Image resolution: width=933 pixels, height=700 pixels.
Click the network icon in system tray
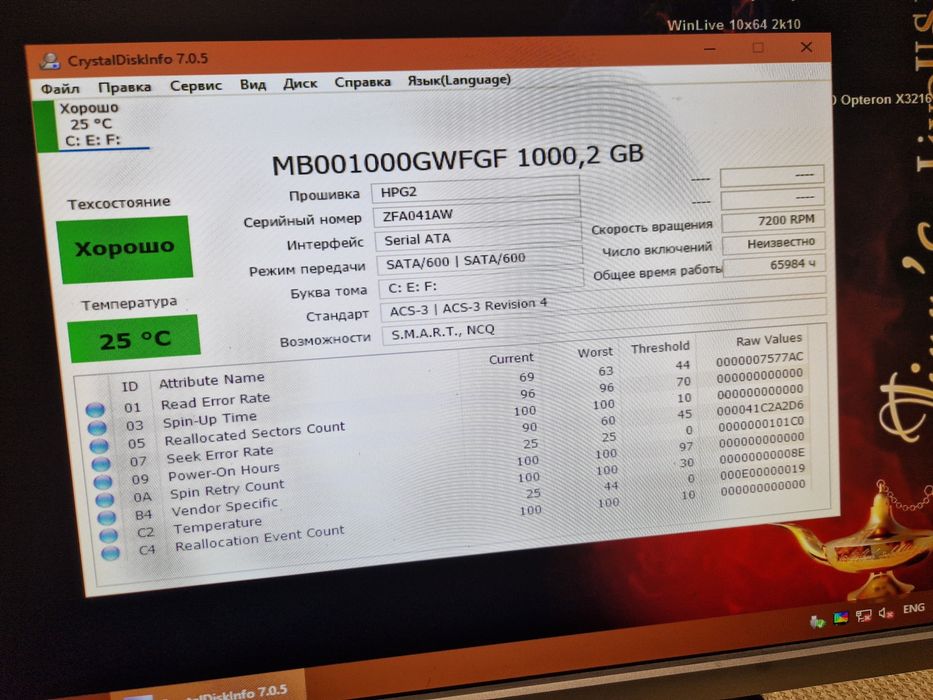pyautogui.click(x=863, y=616)
